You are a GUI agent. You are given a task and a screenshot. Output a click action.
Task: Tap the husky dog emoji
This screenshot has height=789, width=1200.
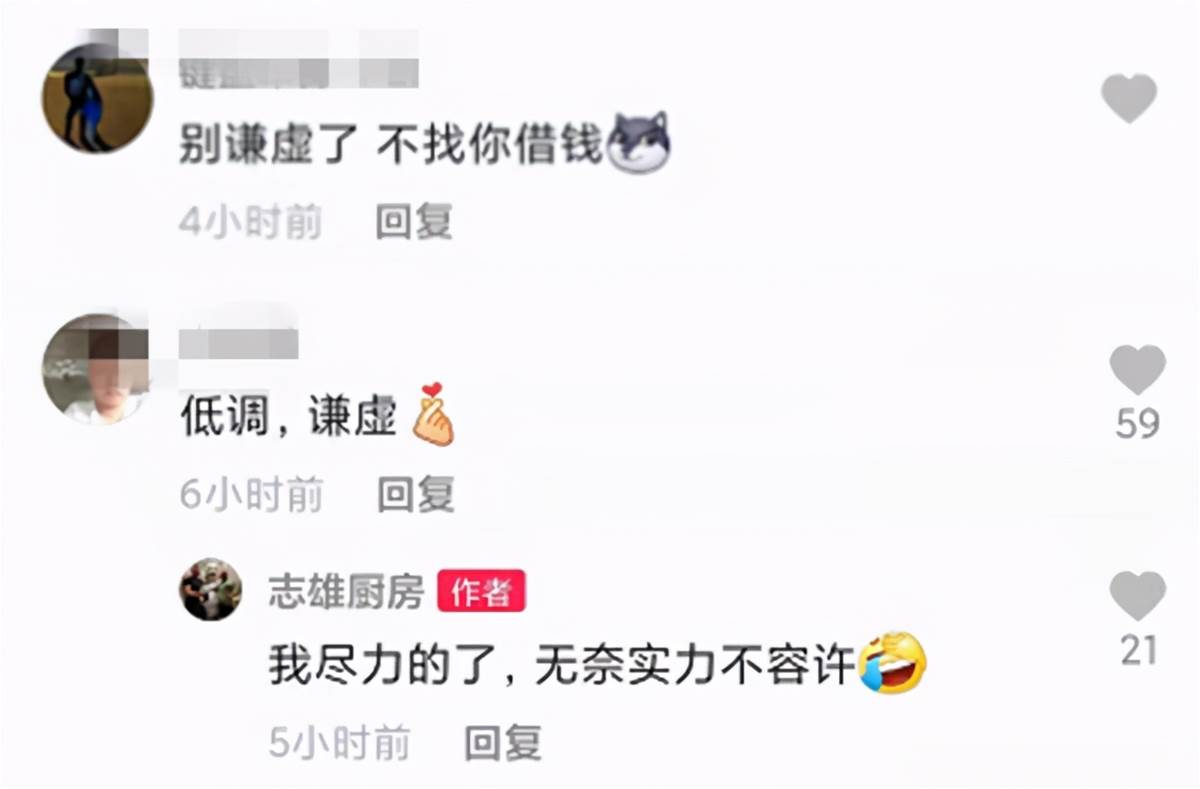pyautogui.click(x=638, y=143)
